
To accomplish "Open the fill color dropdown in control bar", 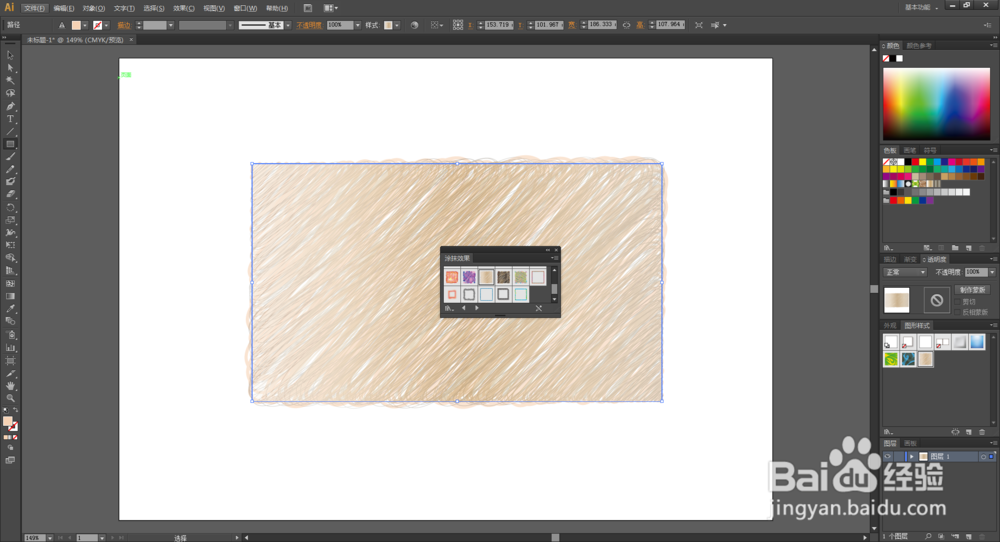I will click(x=85, y=26).
